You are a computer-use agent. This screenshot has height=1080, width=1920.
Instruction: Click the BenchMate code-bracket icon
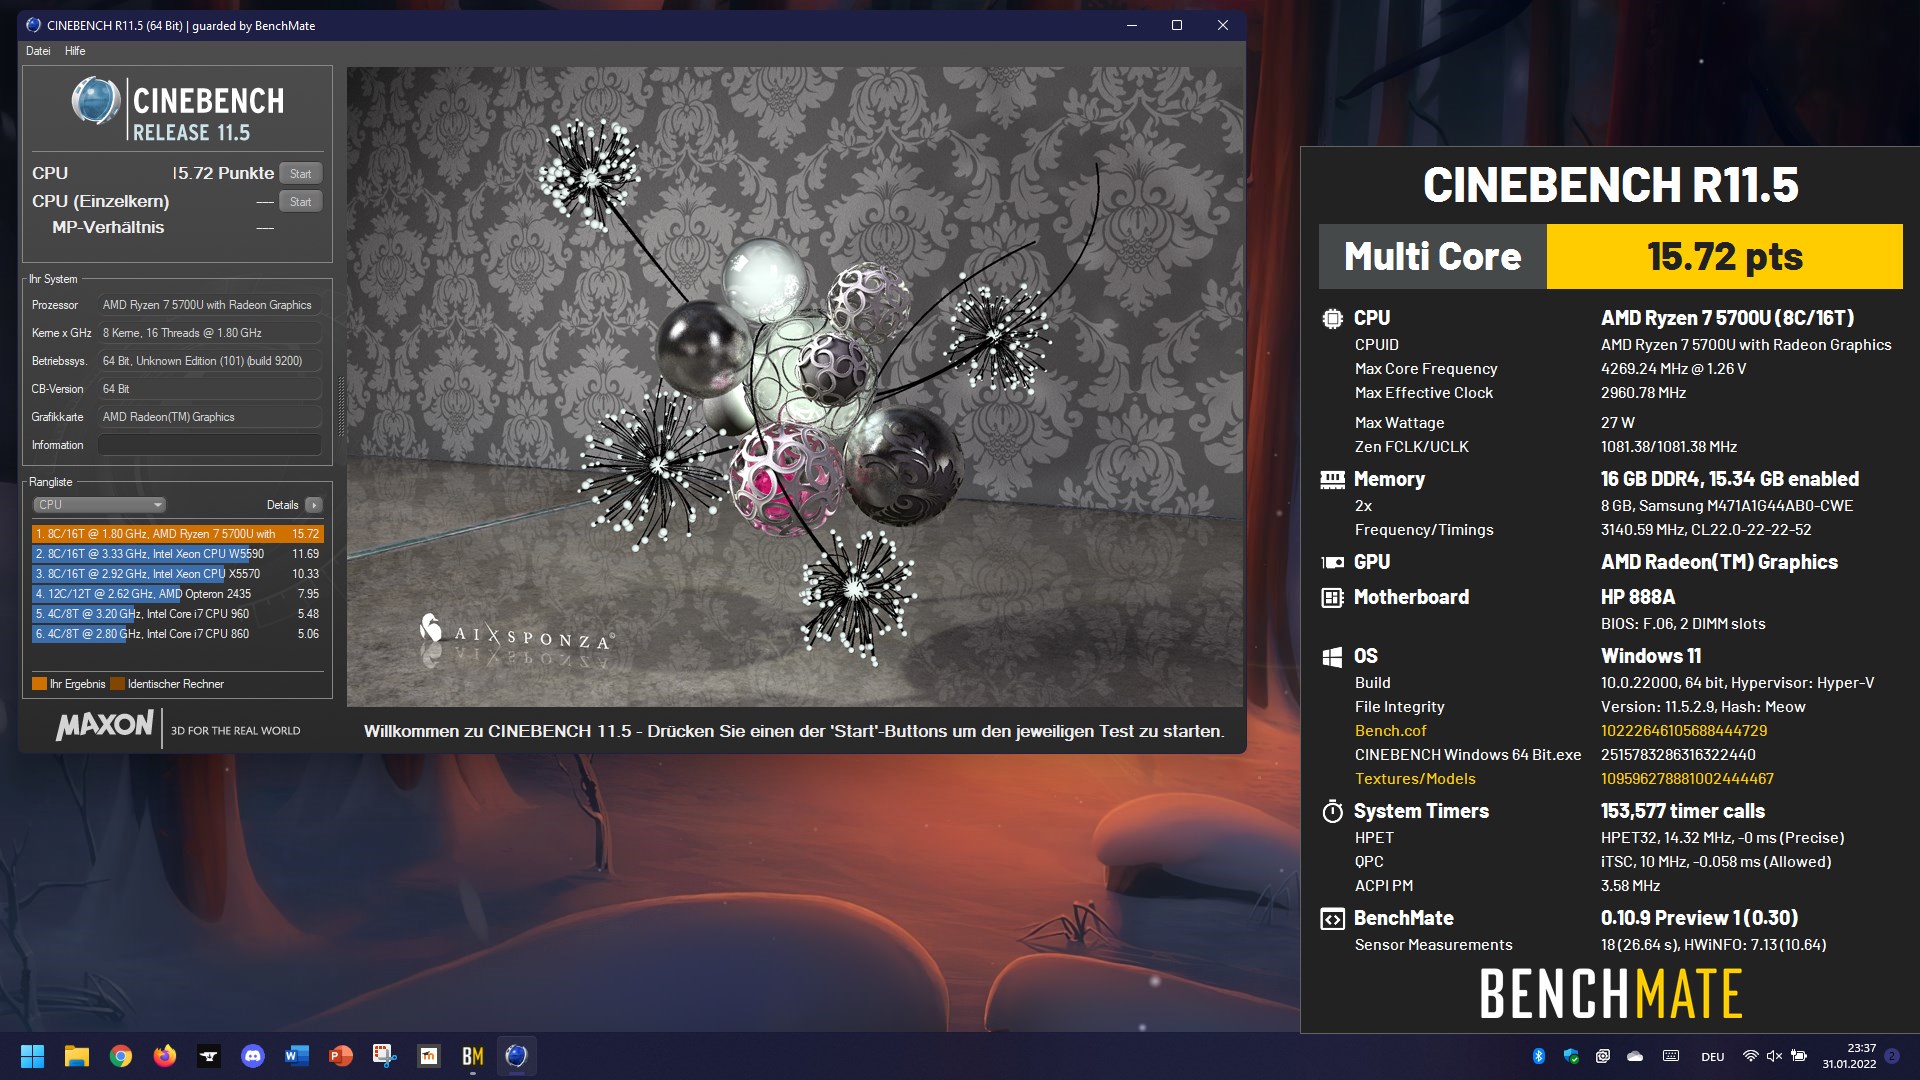(1332, 919)
